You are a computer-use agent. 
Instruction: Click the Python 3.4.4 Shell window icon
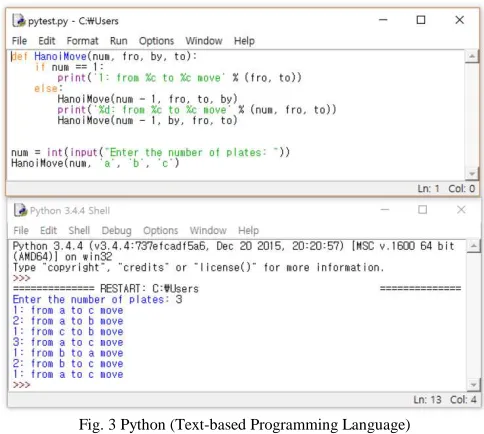pos(20,210)
